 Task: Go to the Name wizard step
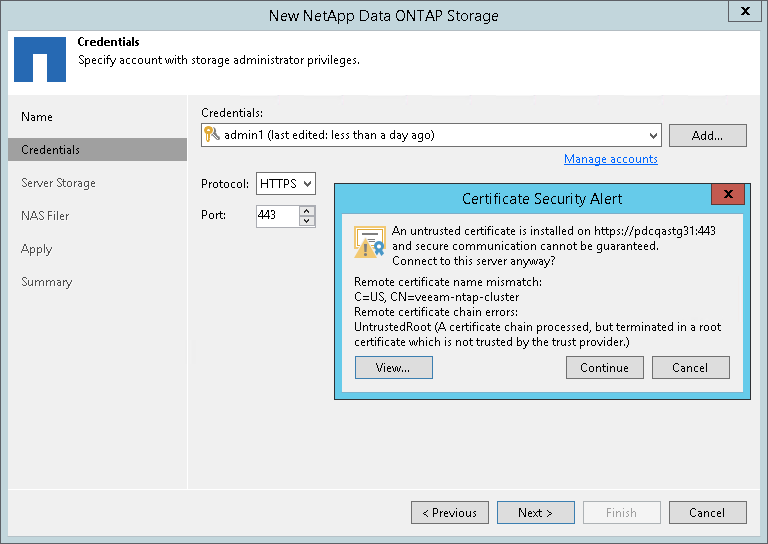(37, 117)
